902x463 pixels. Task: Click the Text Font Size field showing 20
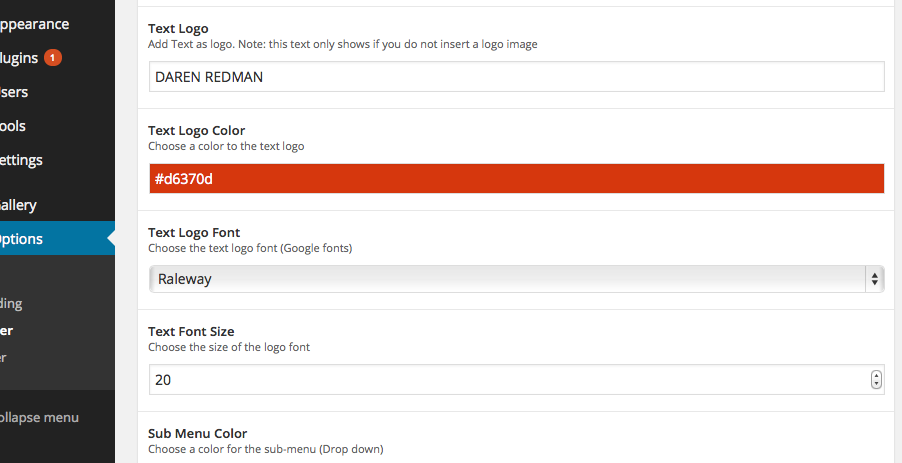517,380
